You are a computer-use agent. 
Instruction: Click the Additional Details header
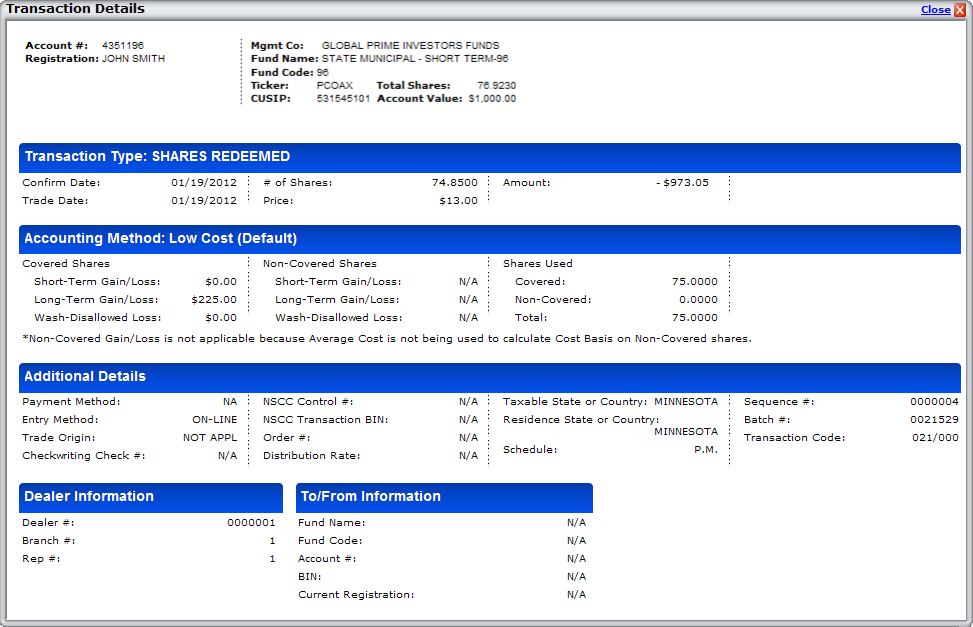click(490, 377)
